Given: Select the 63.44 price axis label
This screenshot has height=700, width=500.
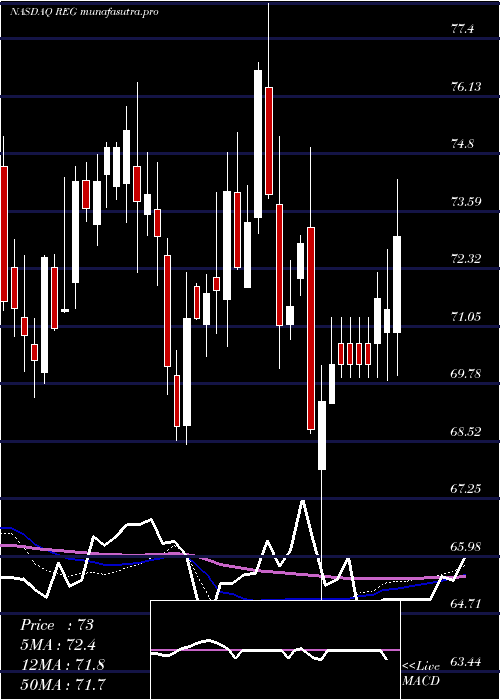Looking at the screenshot, I should (466, 662).
